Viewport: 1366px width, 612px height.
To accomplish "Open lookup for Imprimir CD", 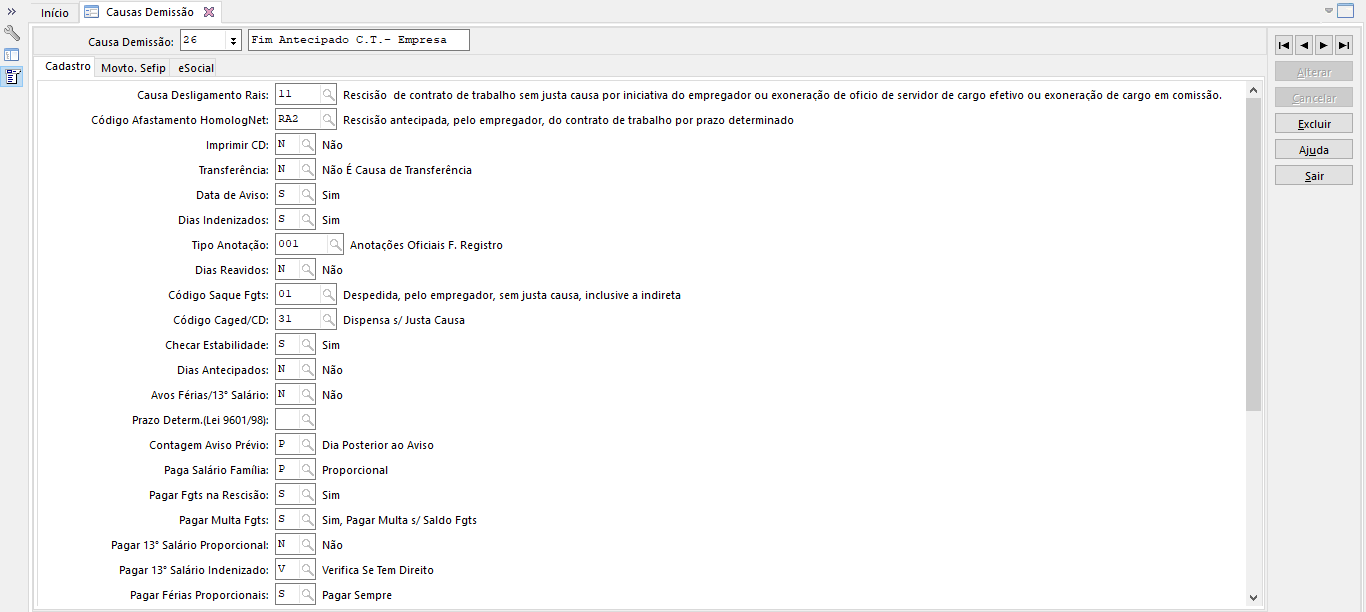I will 307,145.
